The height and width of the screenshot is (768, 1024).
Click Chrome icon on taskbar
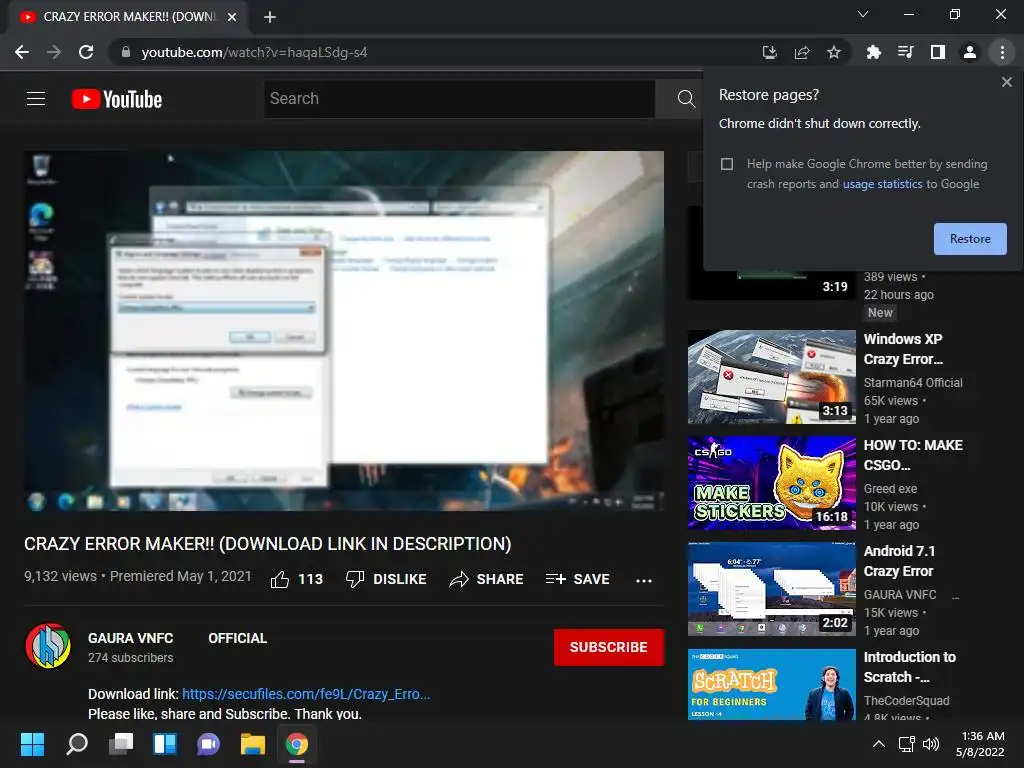click(x=296, y=744)
